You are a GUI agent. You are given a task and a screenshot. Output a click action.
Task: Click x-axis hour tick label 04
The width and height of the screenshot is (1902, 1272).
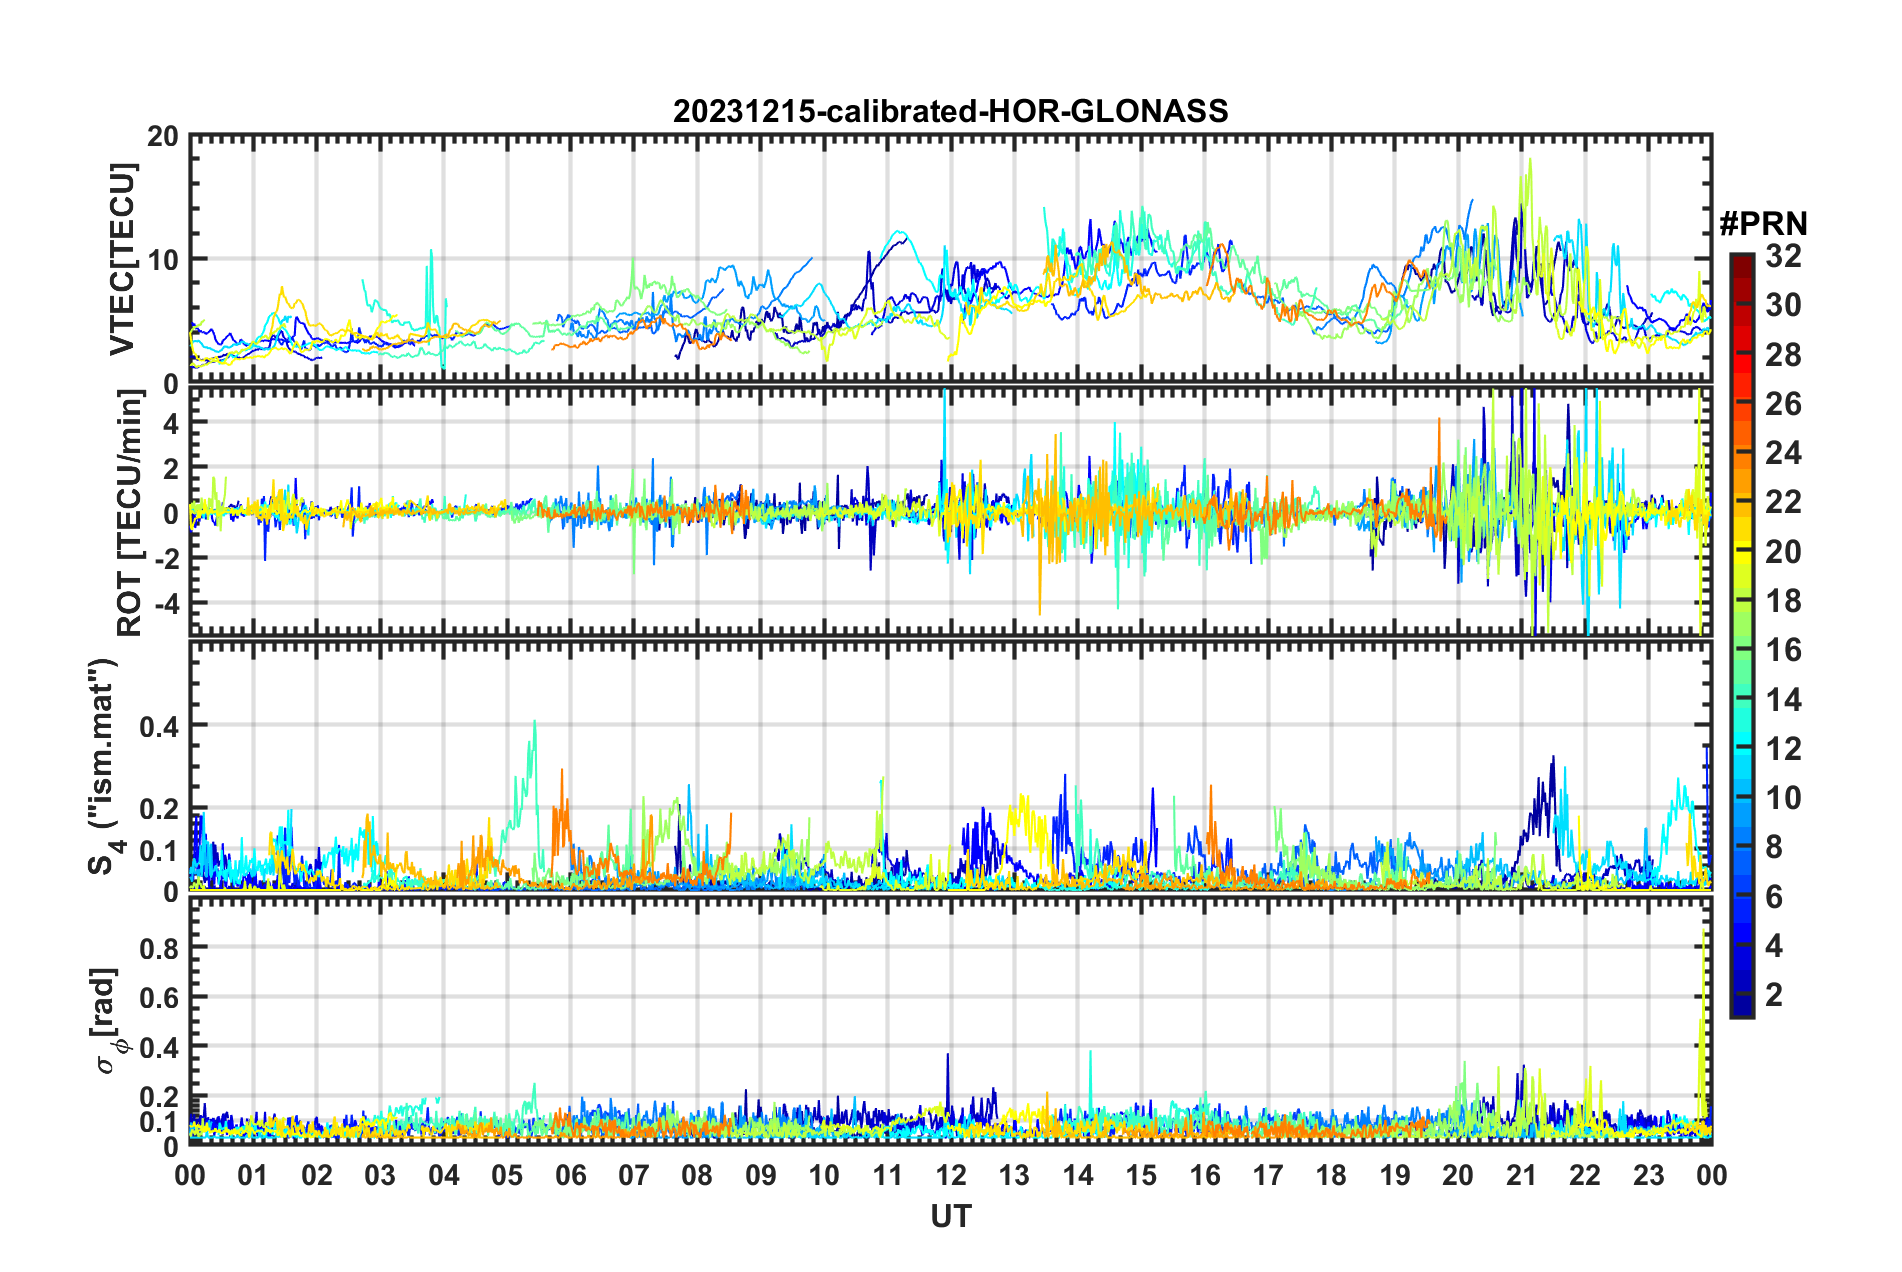click(444, 1175)
